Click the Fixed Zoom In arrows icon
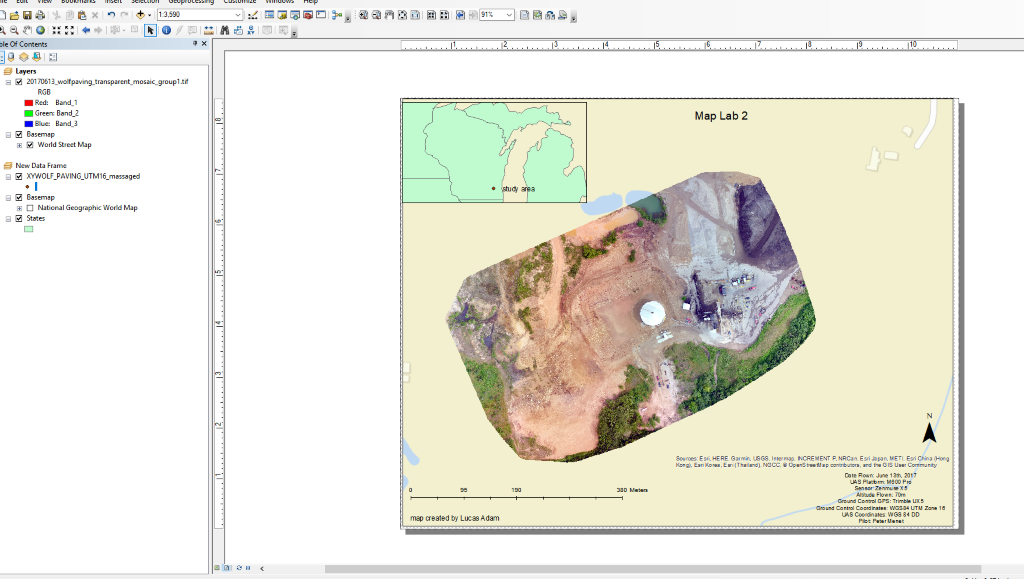The height and width of the screenshot is (579, 1024). 57,31
